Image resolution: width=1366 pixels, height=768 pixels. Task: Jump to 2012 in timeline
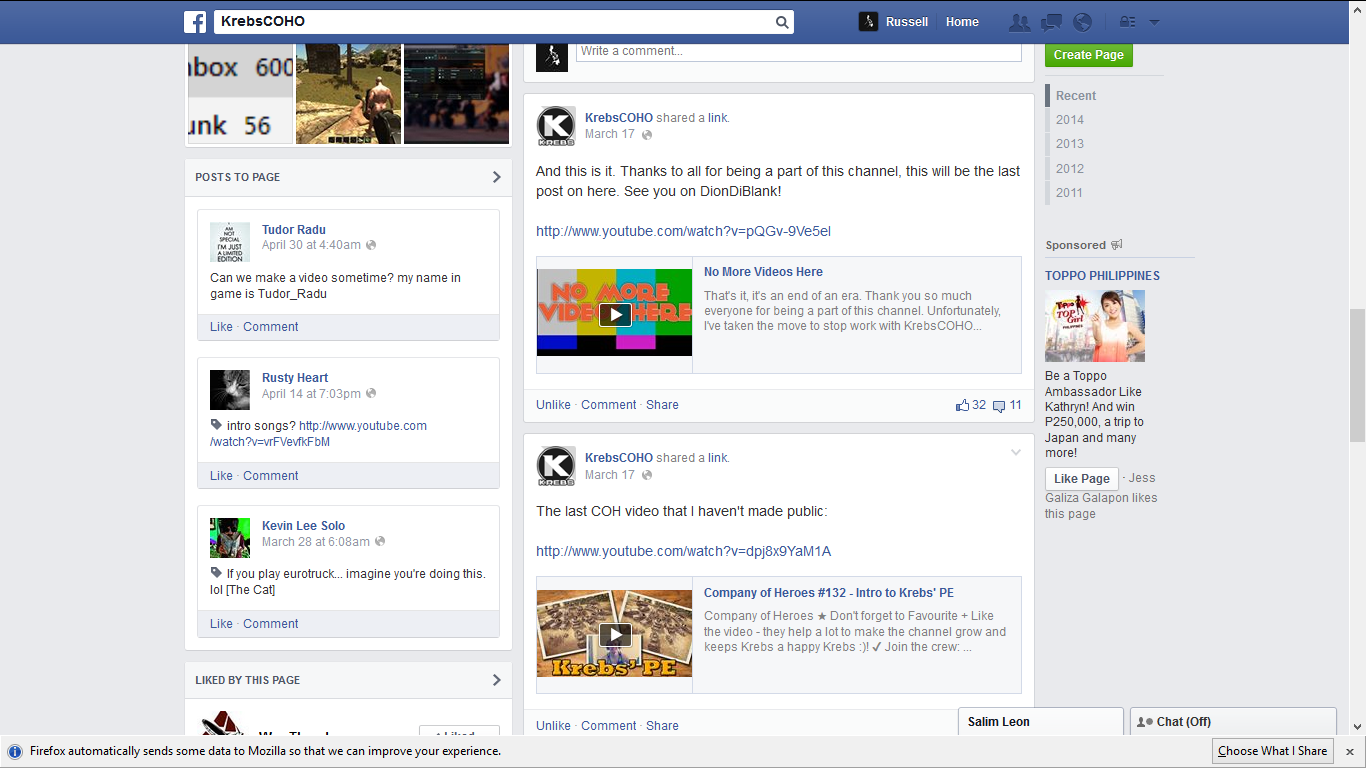[1070, 169]
